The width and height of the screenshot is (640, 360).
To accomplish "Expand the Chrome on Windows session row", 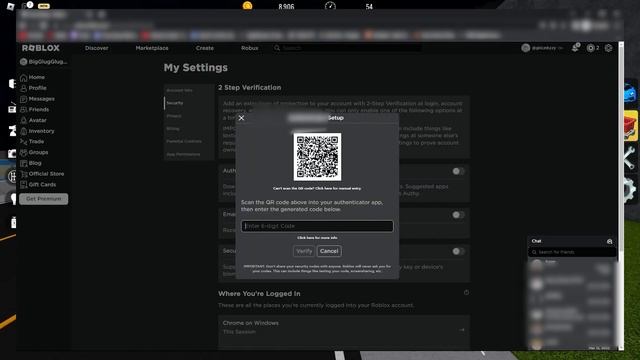I will point(462,329).
